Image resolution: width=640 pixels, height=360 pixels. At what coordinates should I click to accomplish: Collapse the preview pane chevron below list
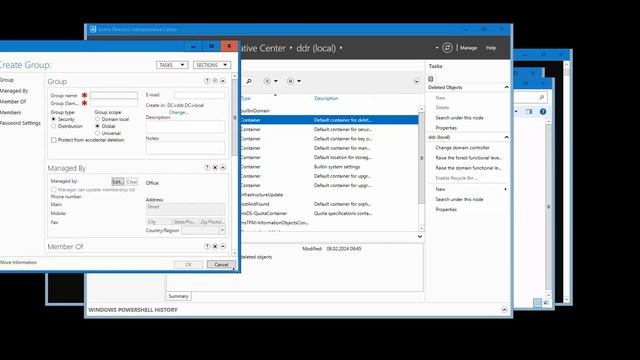tap(420, 236)
